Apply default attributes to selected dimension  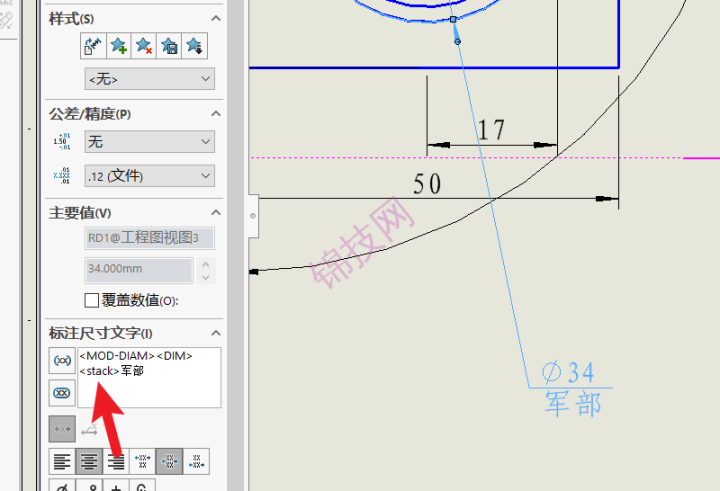tap(93, 46)
